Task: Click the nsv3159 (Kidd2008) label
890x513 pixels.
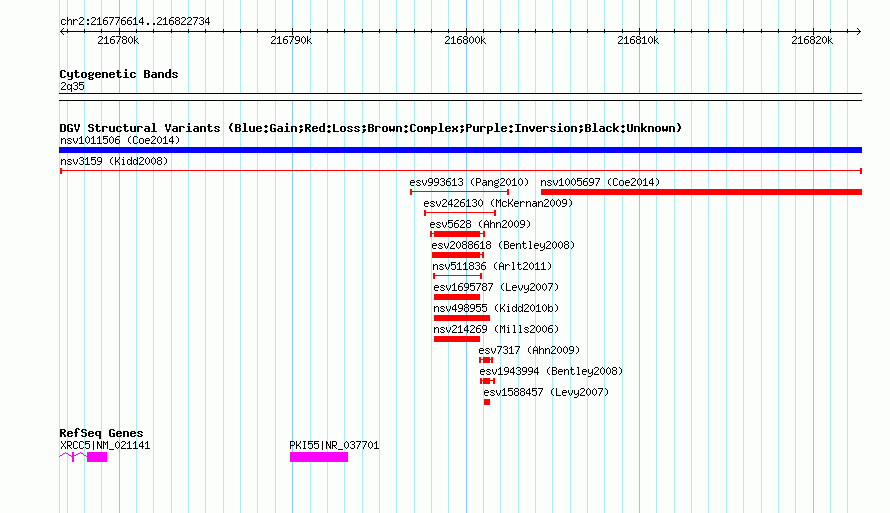Action: coord(114,161)
